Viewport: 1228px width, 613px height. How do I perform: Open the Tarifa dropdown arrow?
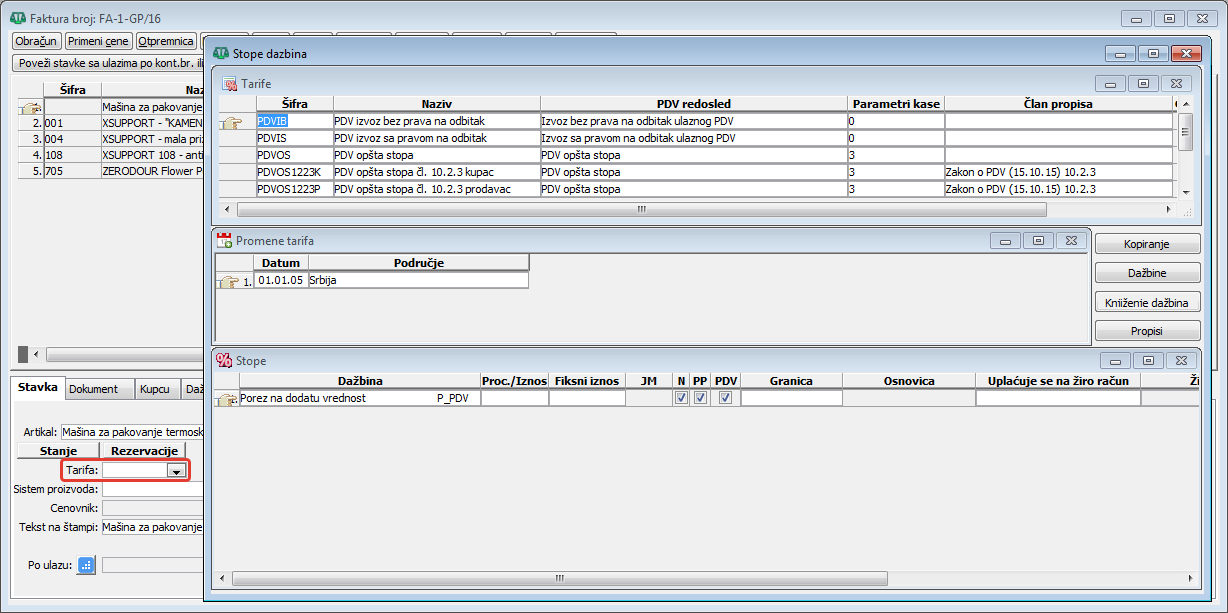[x=176, y=471]
